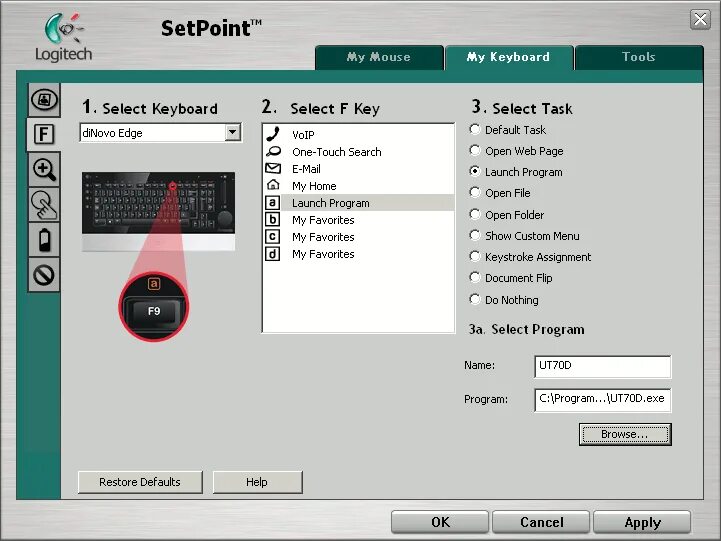Click the diNovo Edge keyboard image

point(158,211)
